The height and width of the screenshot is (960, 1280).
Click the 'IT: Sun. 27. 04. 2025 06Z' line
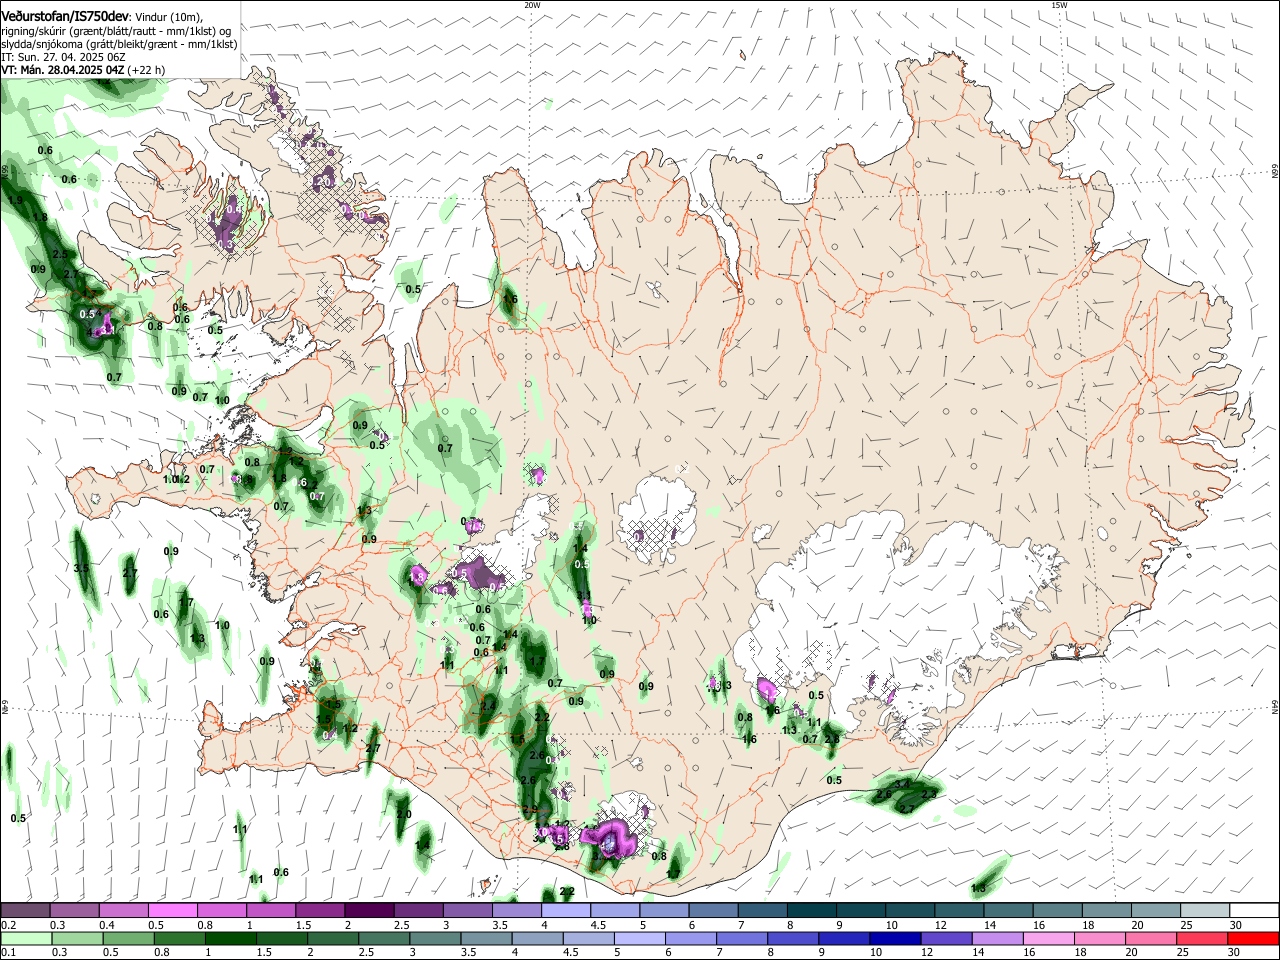click(x=63, y=57)
